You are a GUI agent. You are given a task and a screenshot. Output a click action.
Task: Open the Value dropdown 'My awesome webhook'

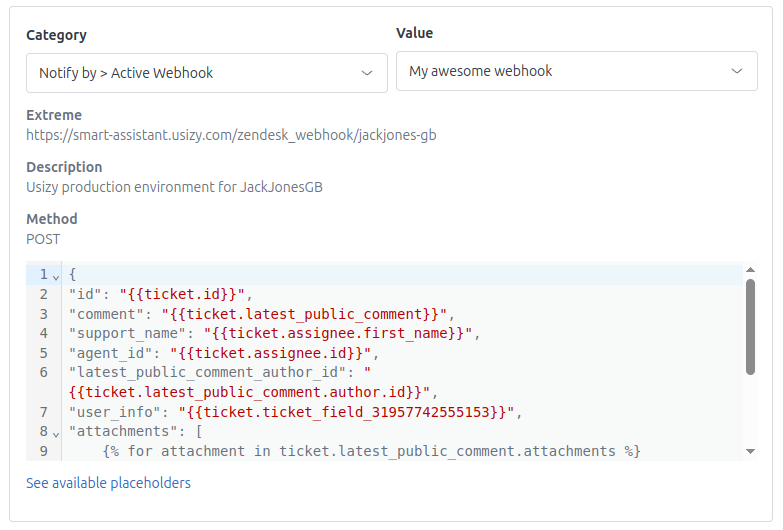click(577, 71)
